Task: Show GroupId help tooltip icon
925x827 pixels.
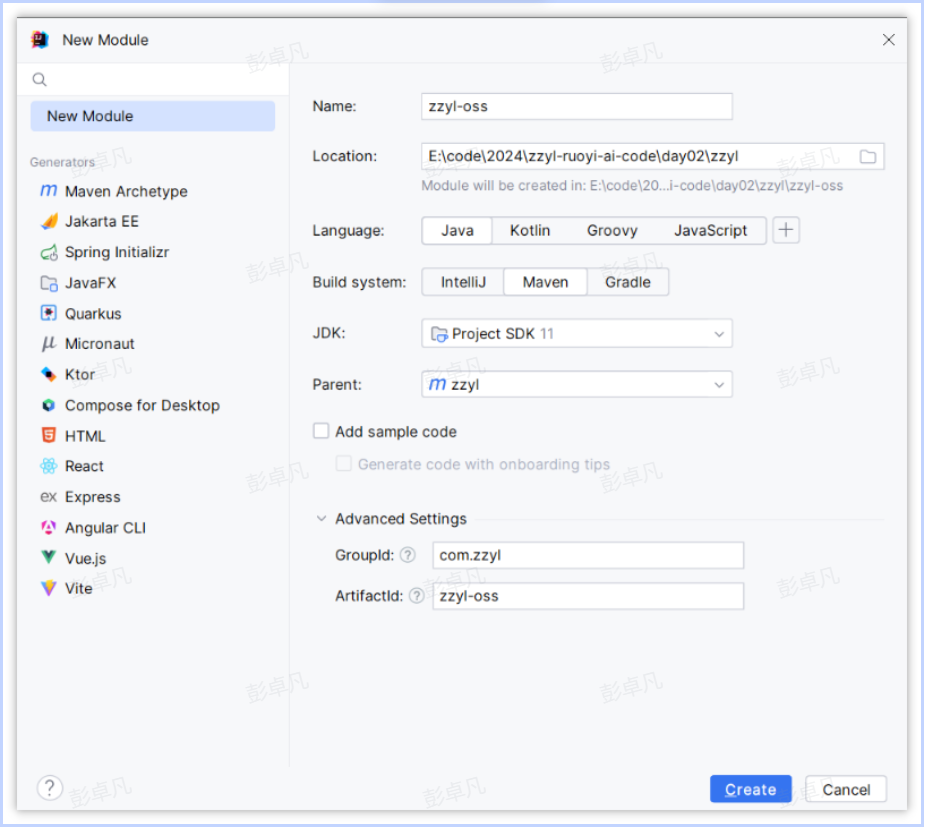Action: 408,555
